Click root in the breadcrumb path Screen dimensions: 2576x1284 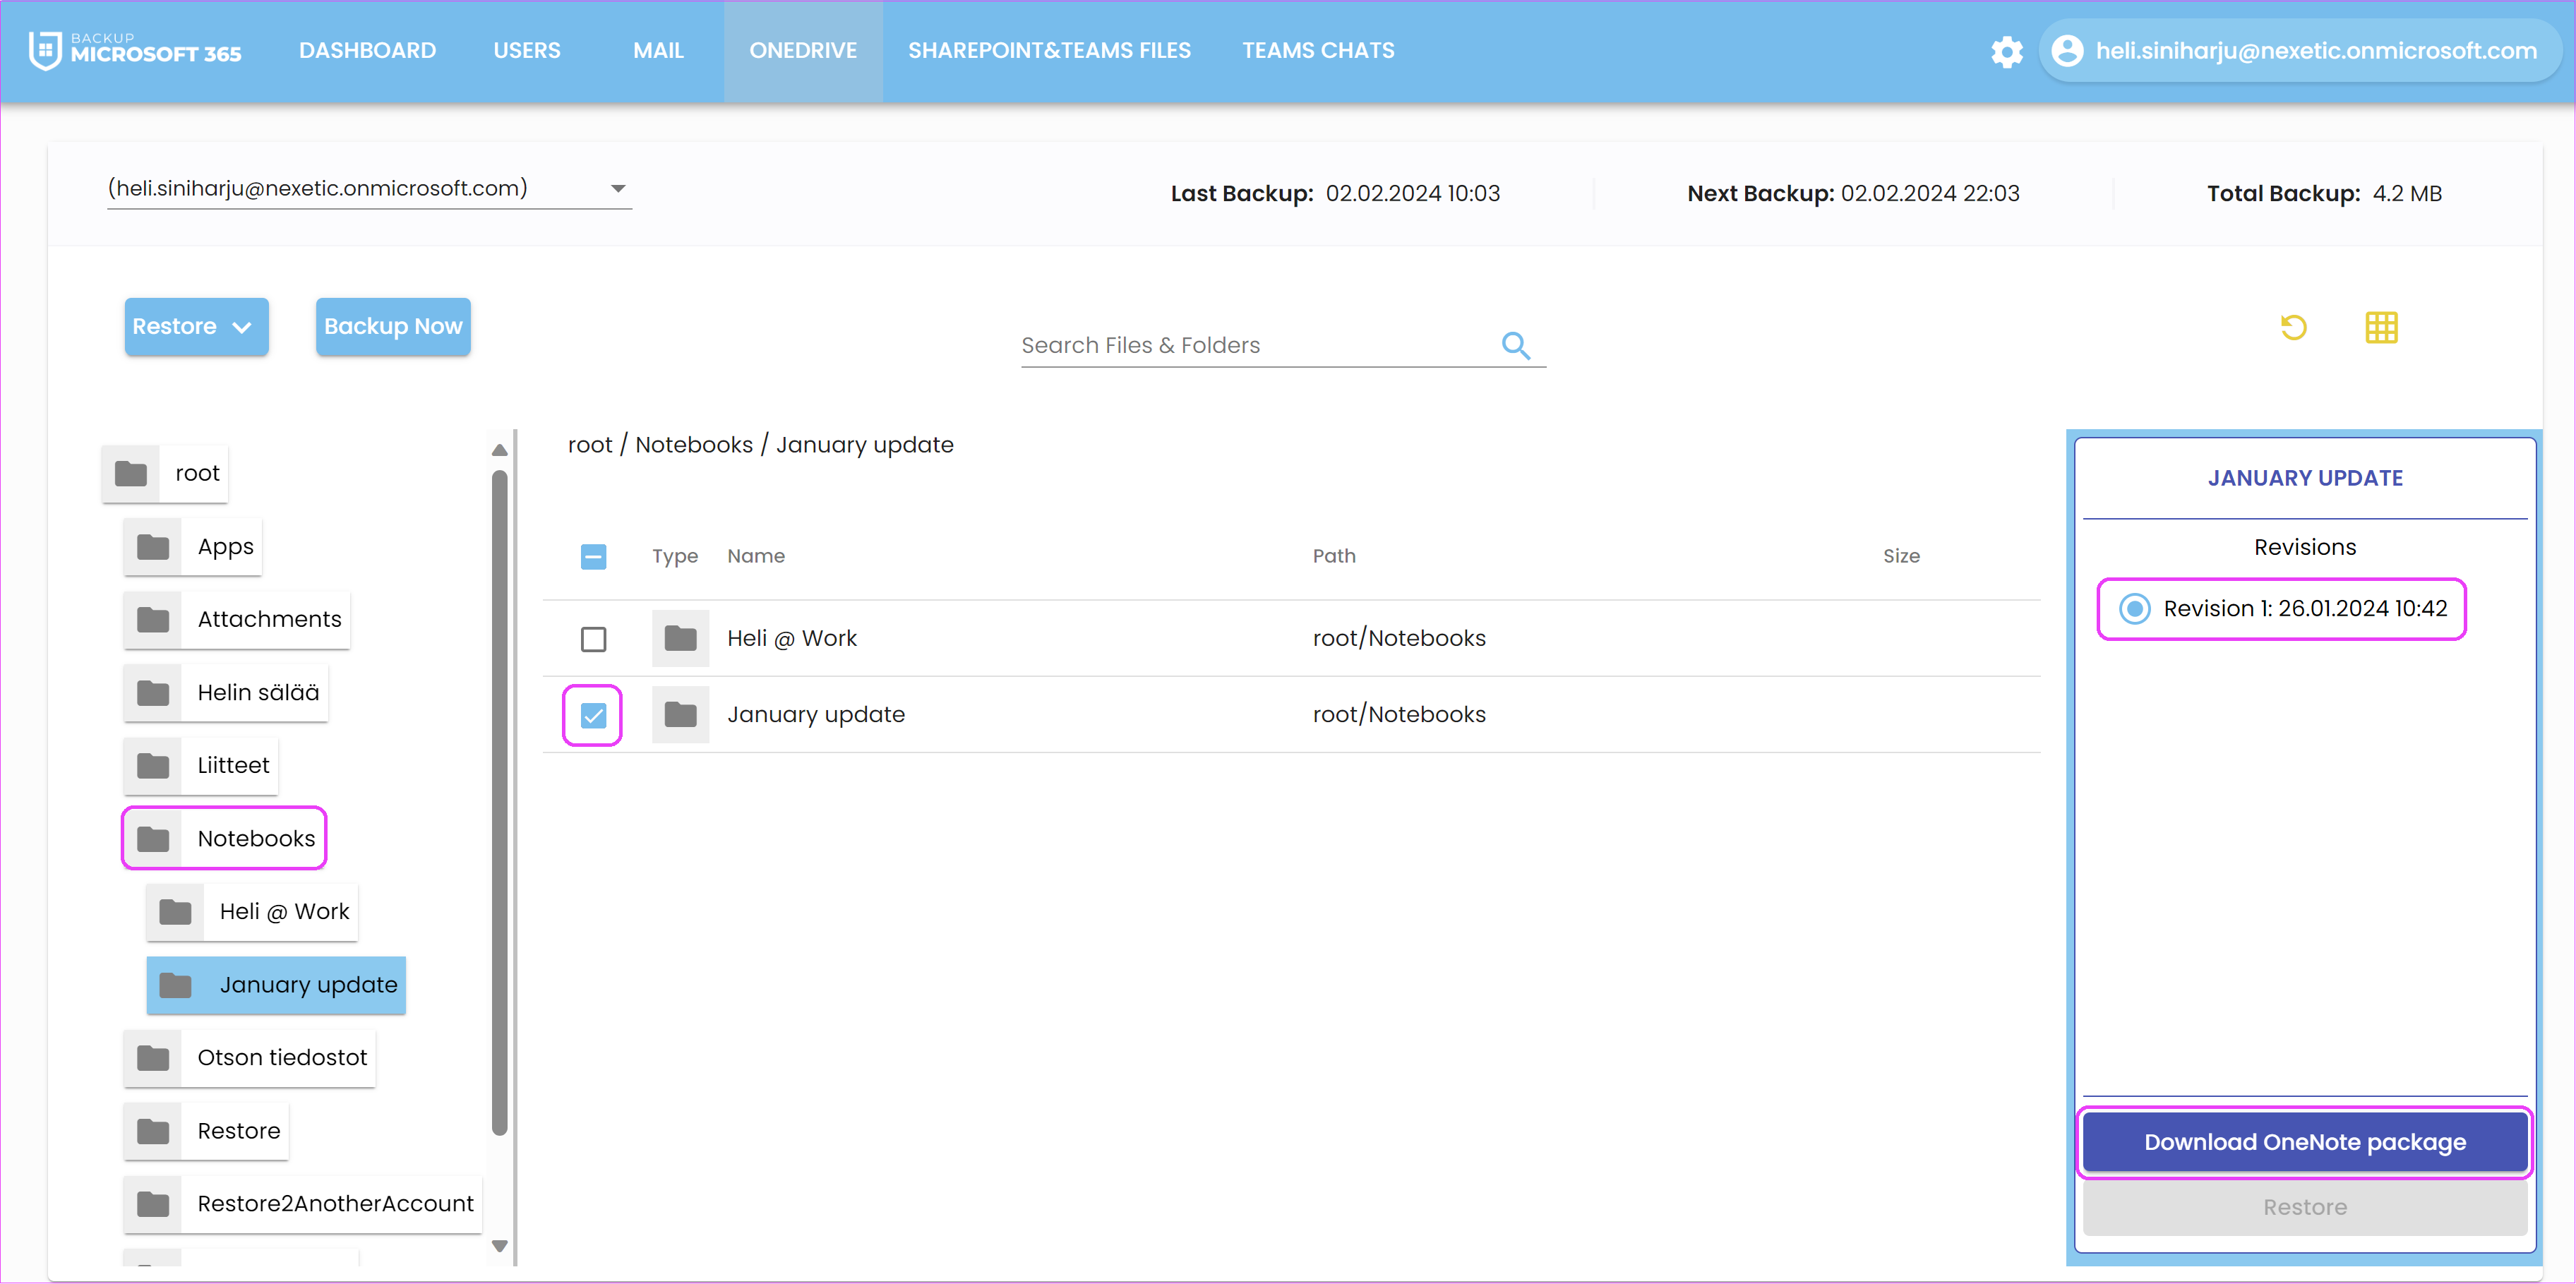(x=589, y=445)
